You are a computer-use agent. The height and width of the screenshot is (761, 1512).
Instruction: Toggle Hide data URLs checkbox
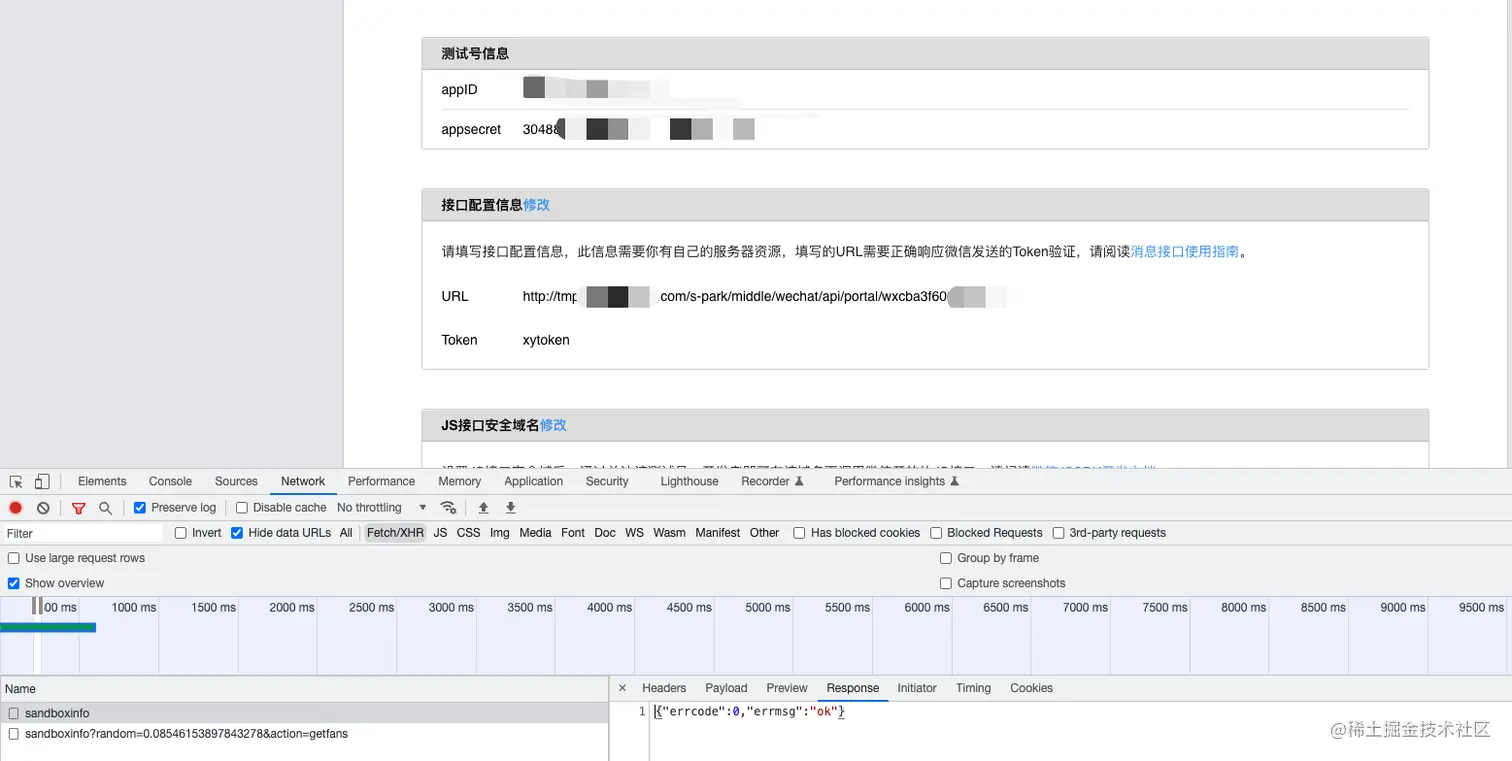pos(237,533)
